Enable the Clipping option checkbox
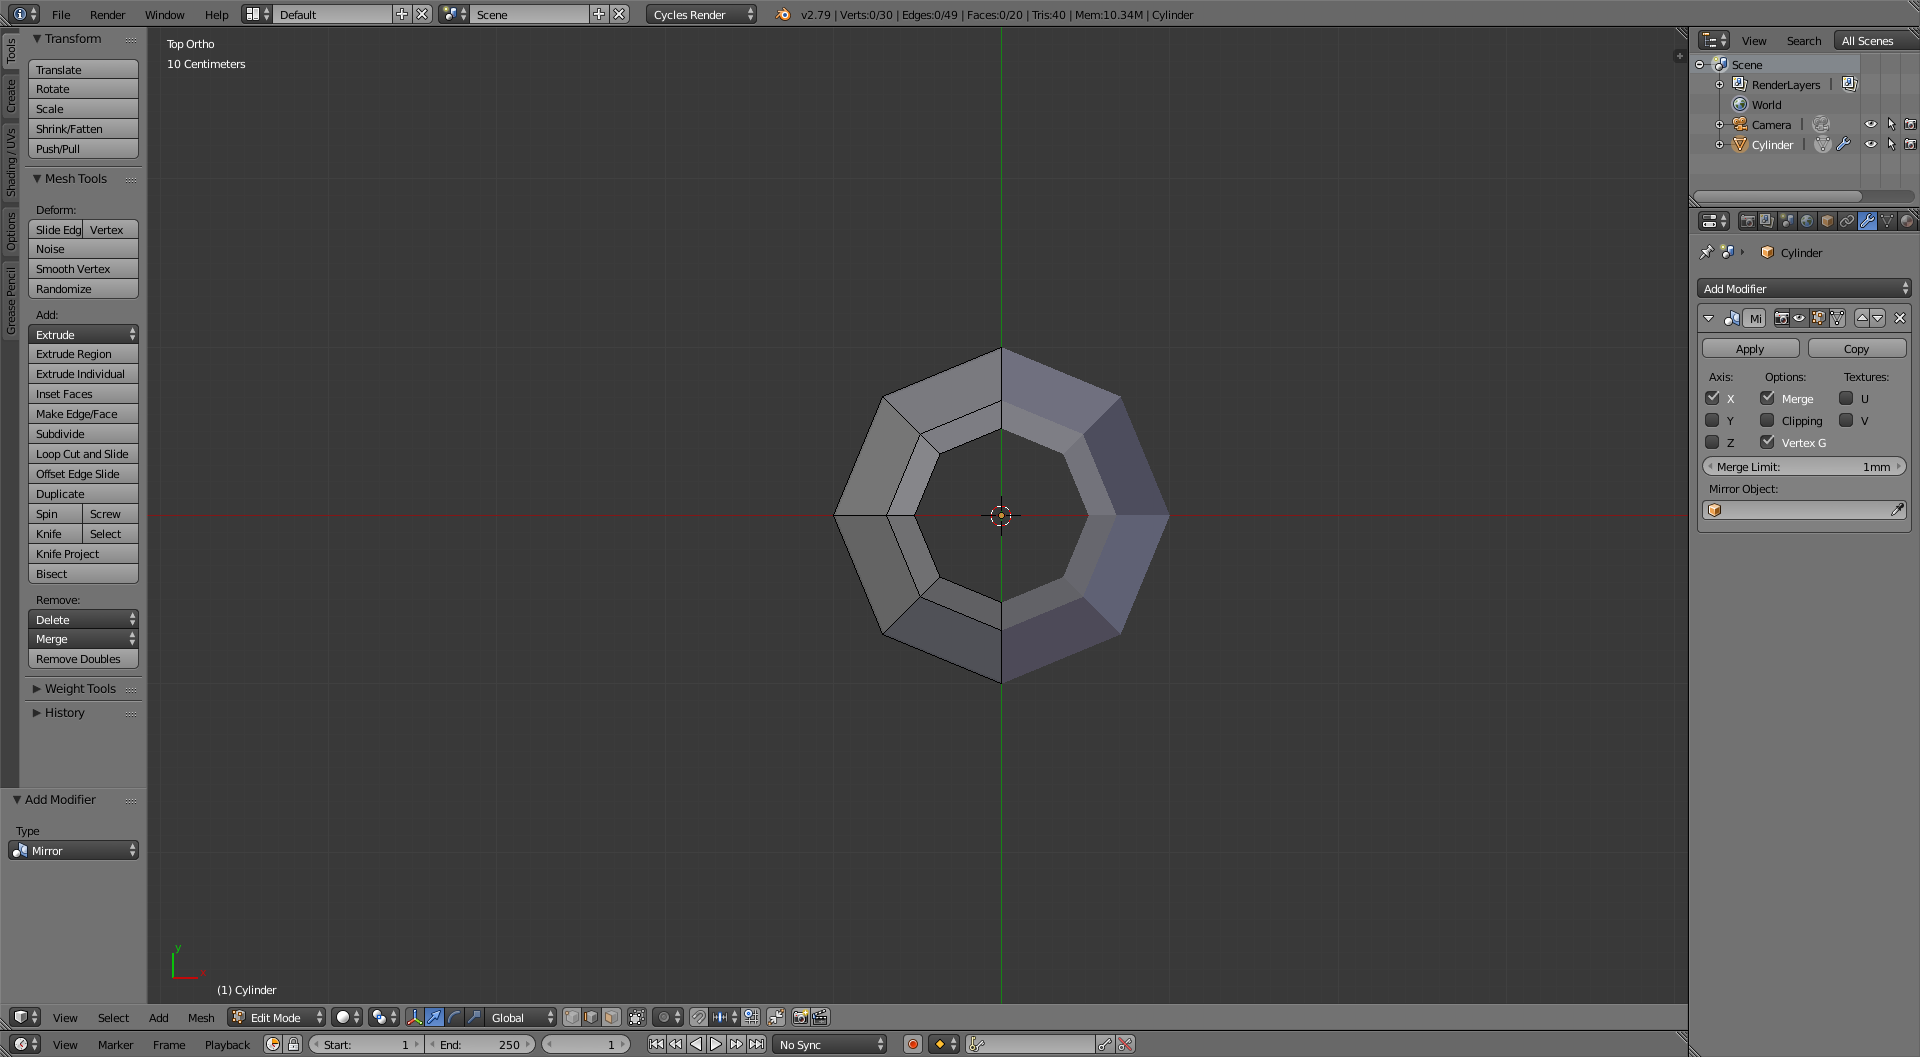The width and height of the screenshot is (1920, 1057). click(1767, 420)
